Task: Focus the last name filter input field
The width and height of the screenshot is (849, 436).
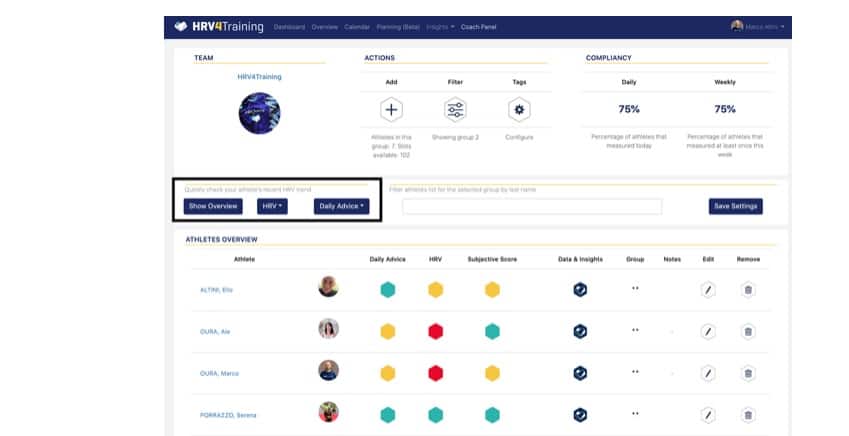Action: (532, 207)
